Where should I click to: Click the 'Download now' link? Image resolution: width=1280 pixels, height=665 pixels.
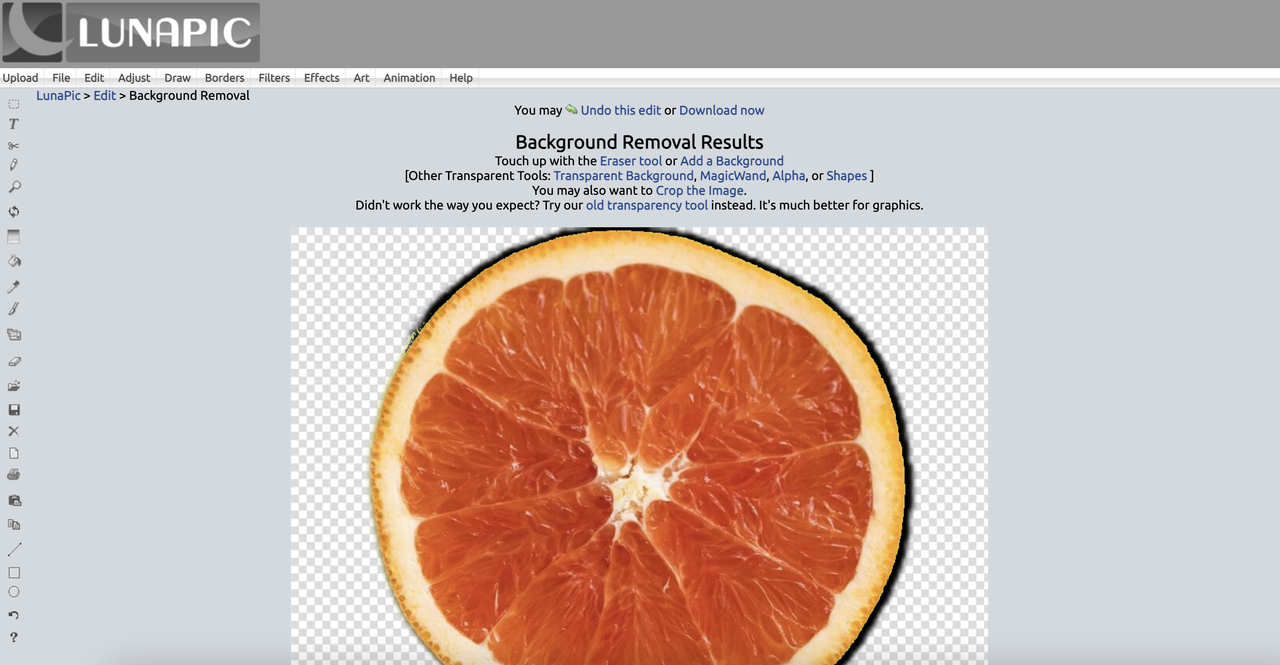(x=721, y=110)
